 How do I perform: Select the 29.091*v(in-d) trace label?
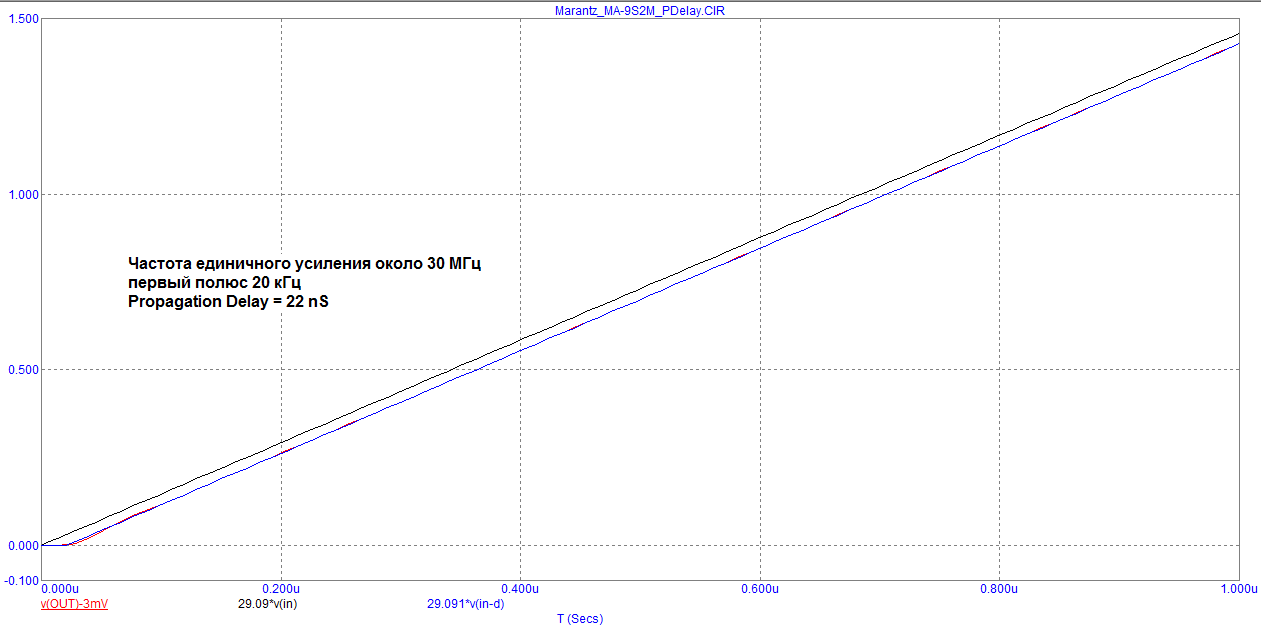(468, 604)
